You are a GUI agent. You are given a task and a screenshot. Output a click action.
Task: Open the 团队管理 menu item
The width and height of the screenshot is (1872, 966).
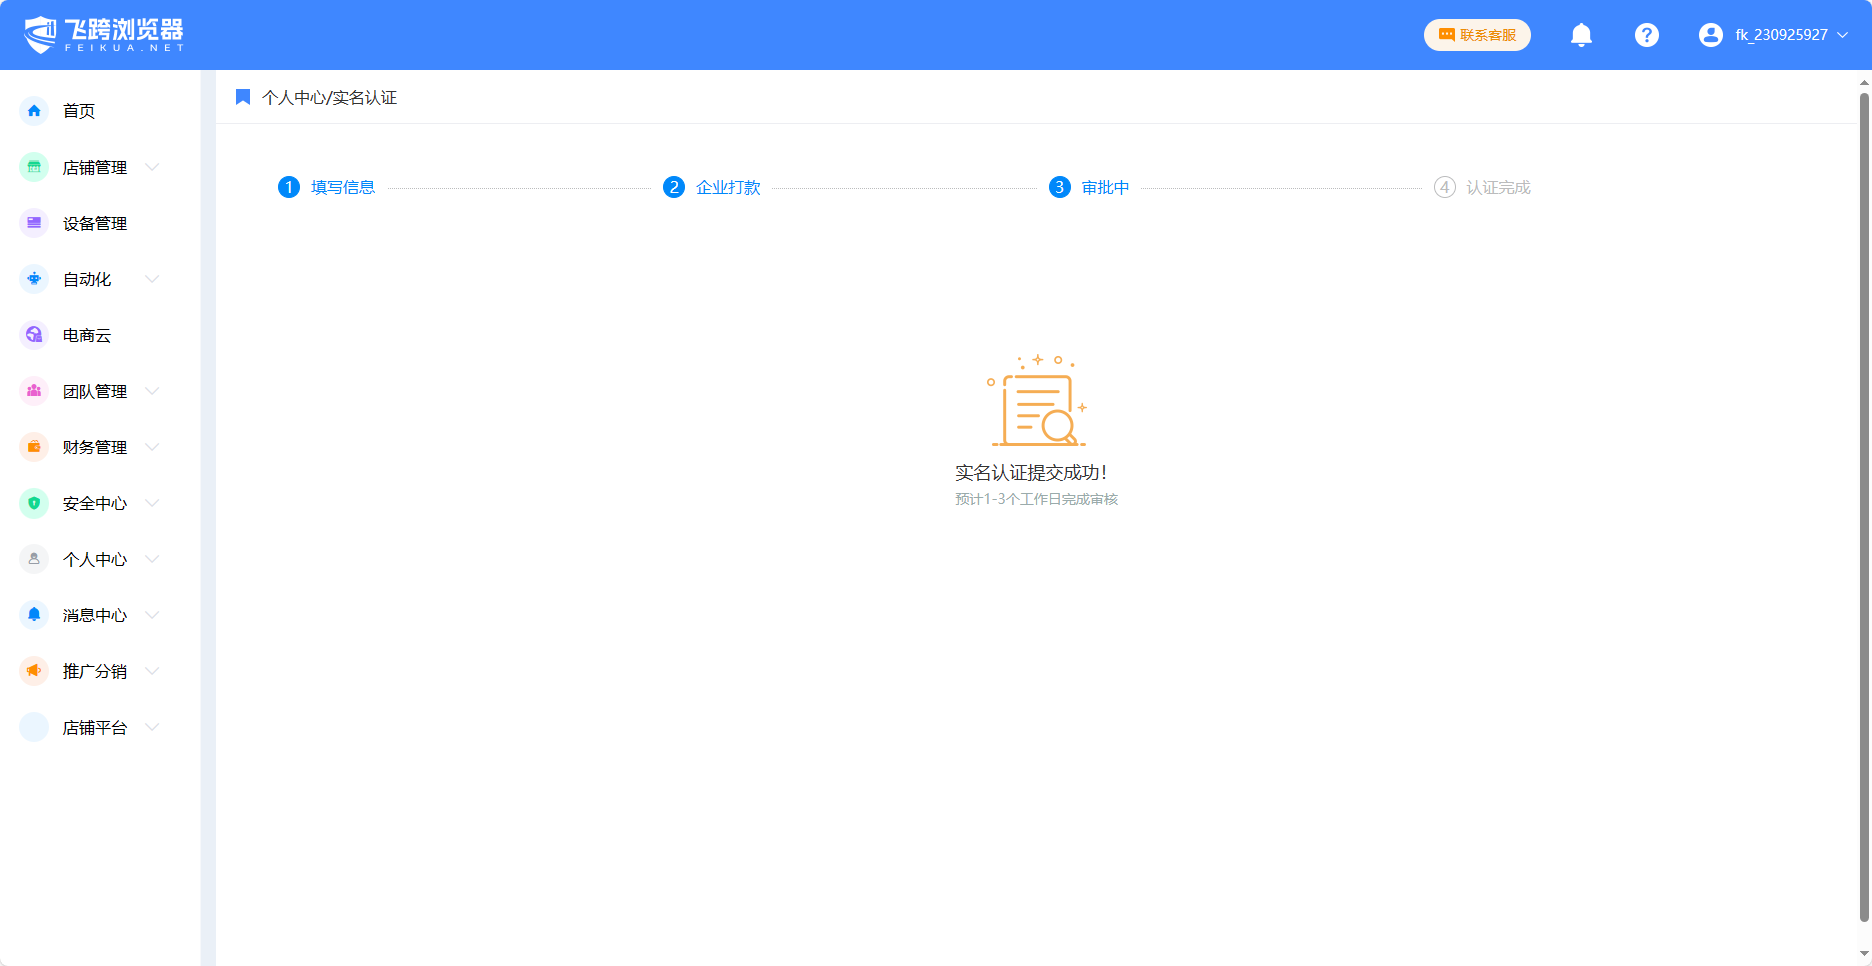(94, 391)
